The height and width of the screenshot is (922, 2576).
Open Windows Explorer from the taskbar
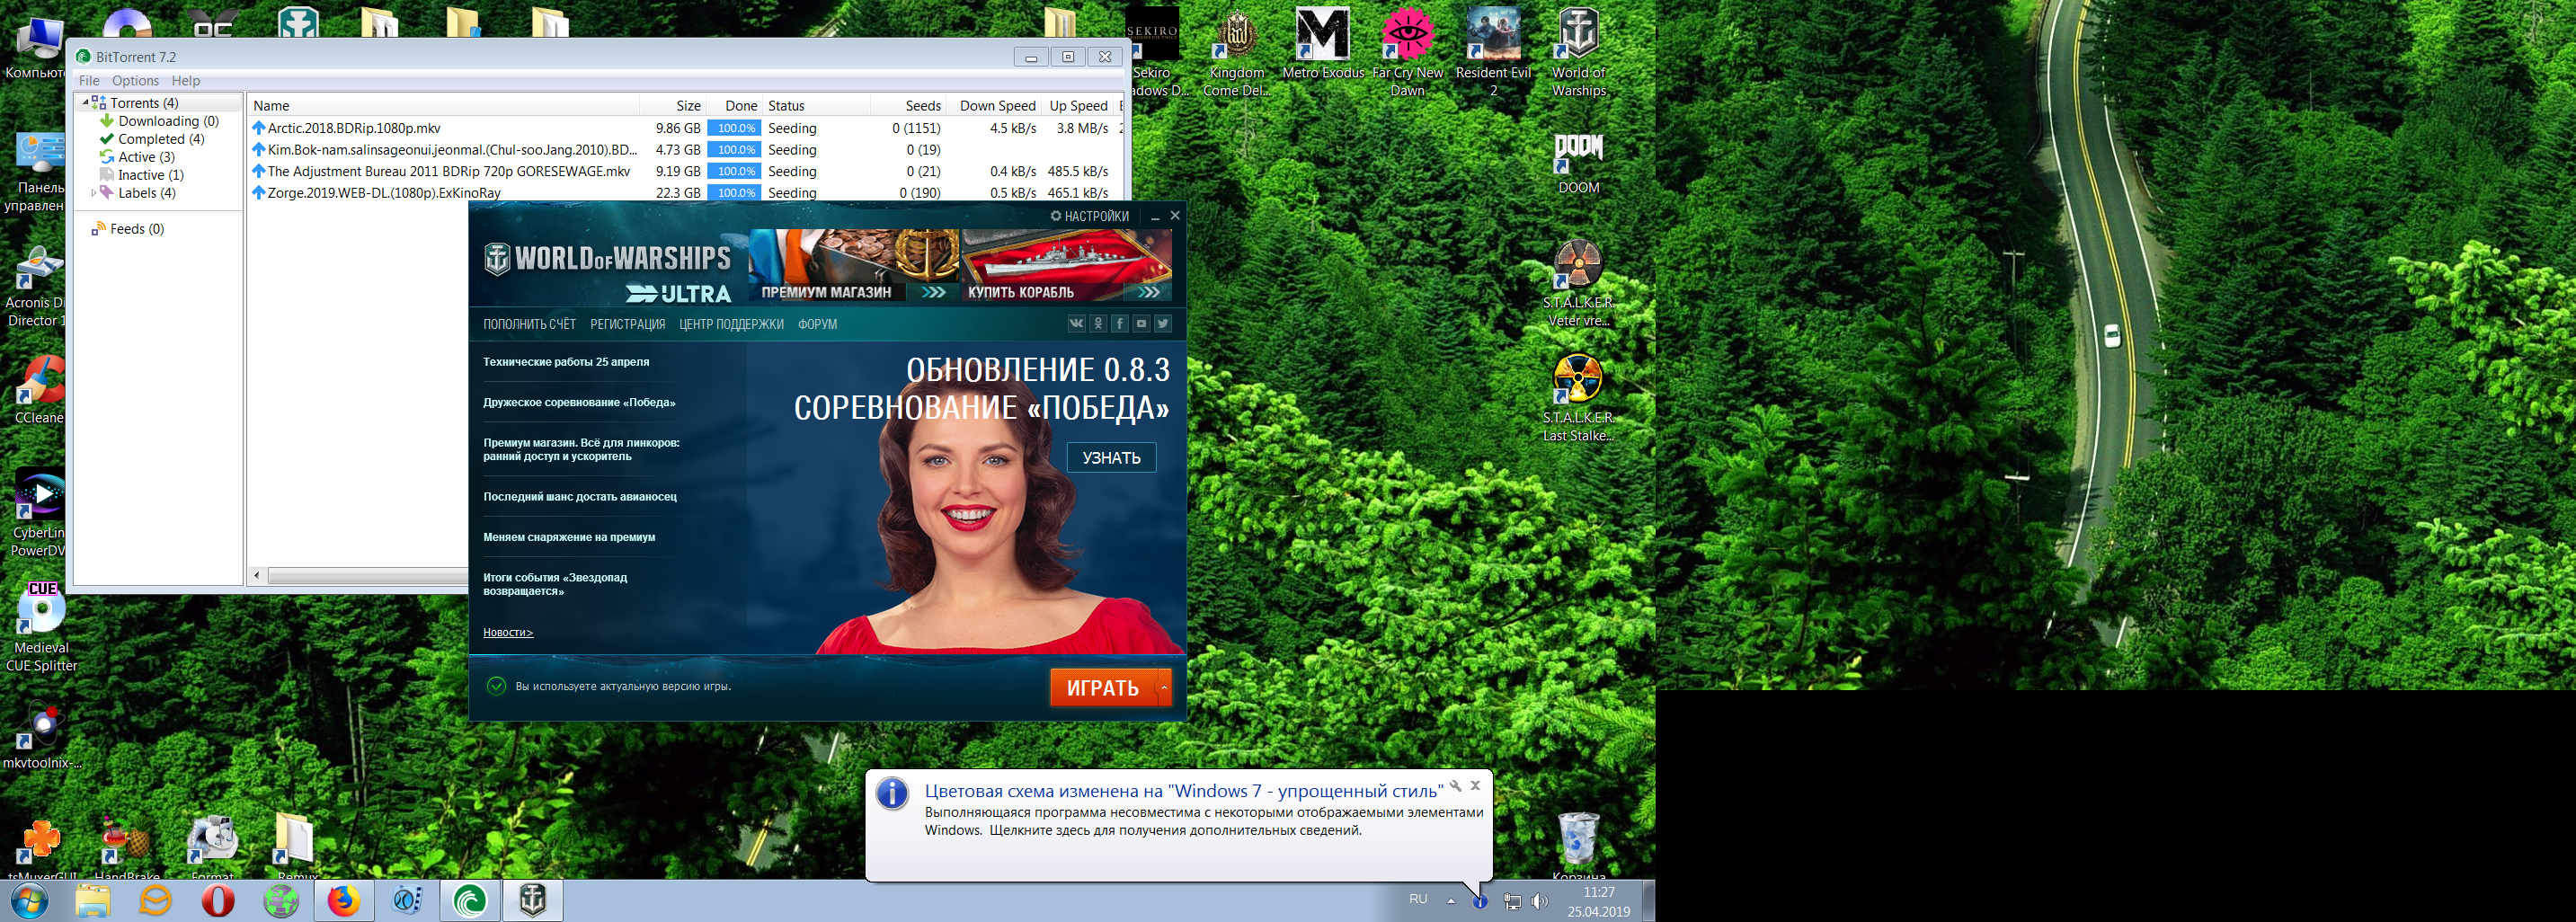(93, 901)
